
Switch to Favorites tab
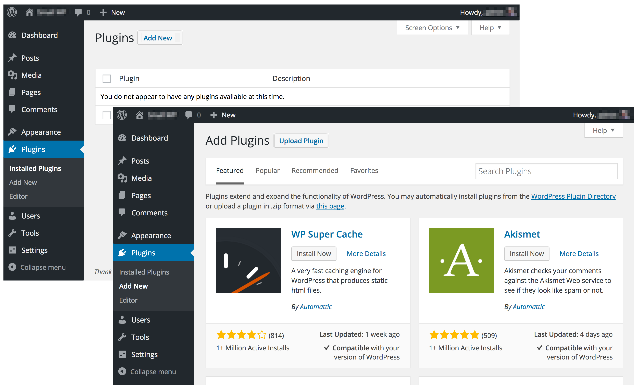pyautogui.click(x=364, y=171)
